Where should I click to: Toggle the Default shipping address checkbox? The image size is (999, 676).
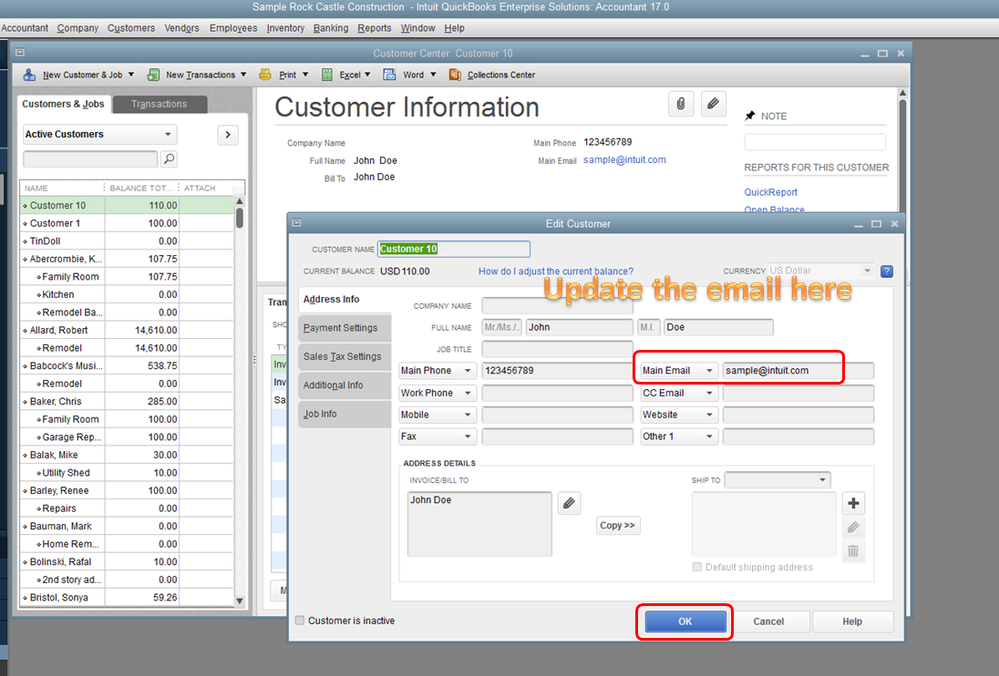point(697,567)
